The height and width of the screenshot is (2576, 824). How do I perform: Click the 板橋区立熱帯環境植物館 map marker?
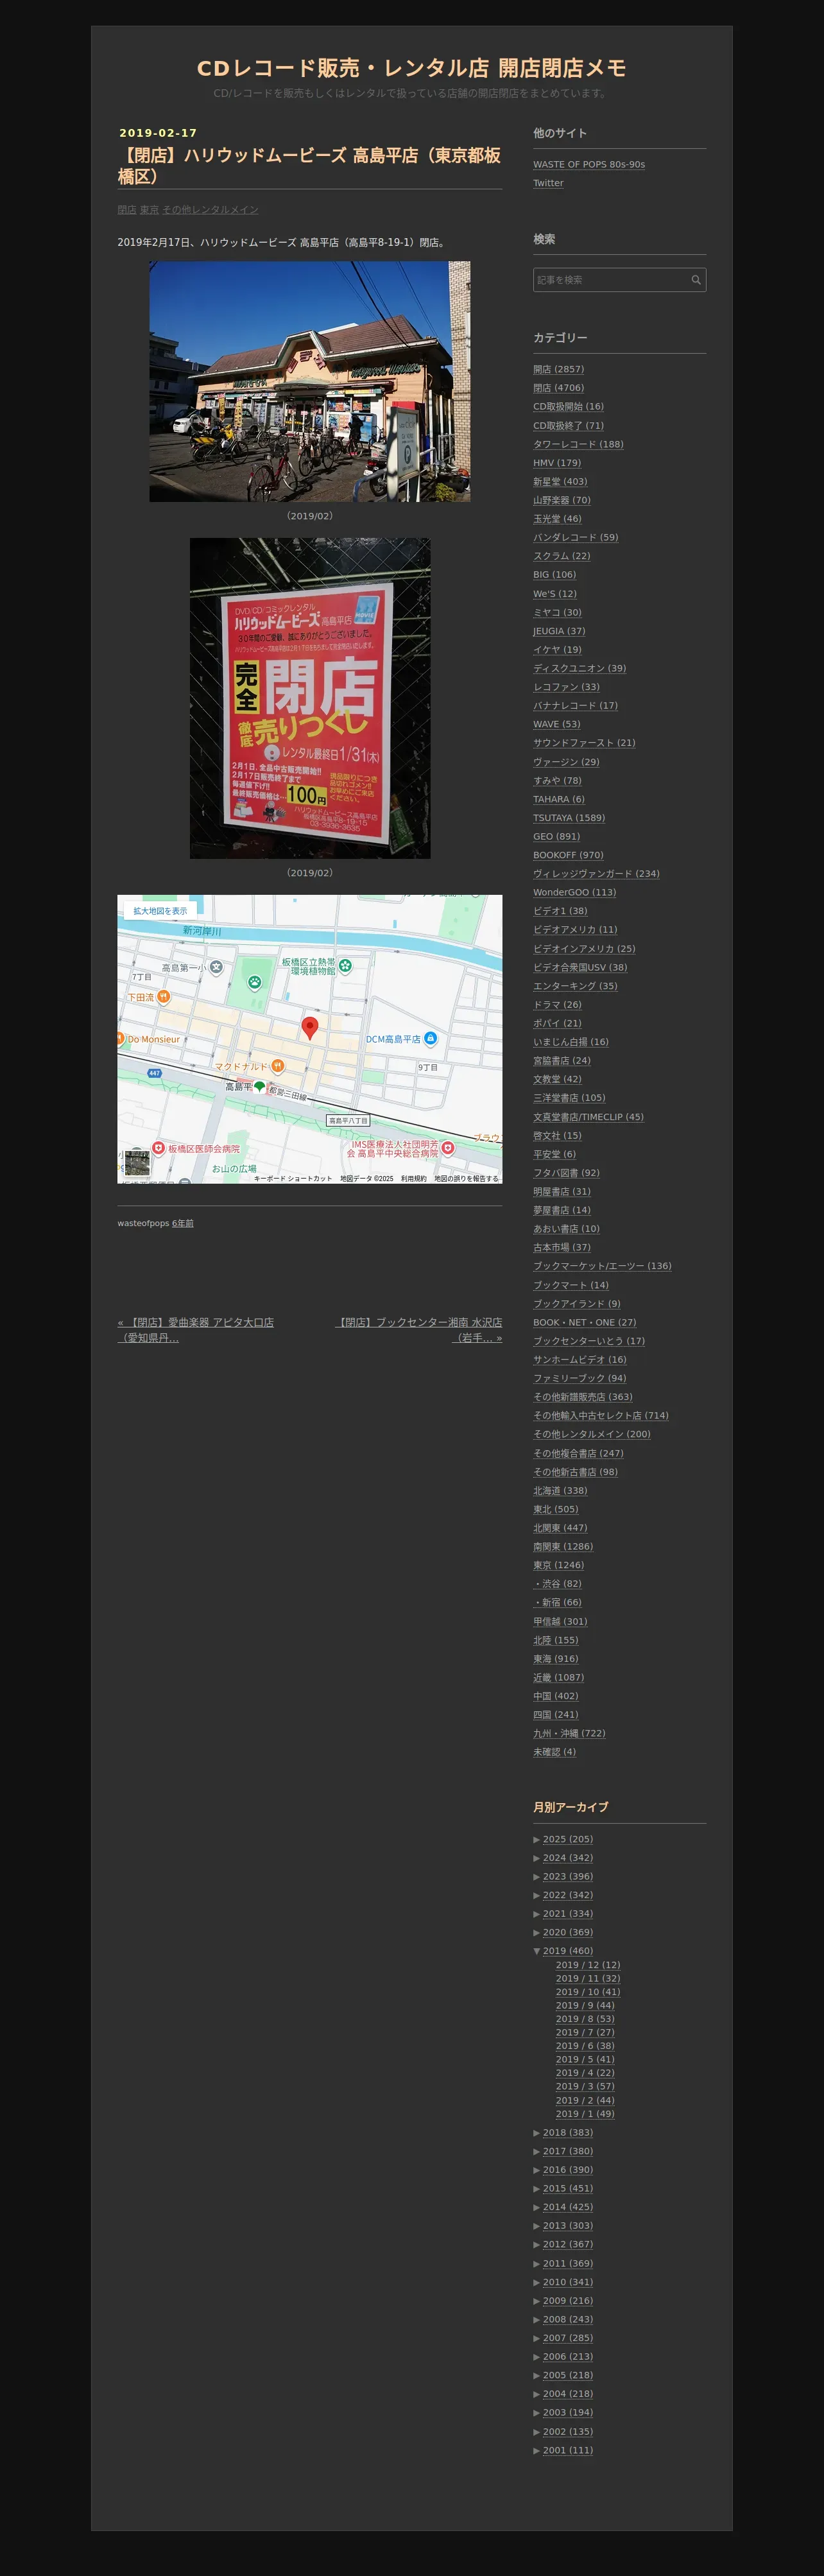point(345,965)
